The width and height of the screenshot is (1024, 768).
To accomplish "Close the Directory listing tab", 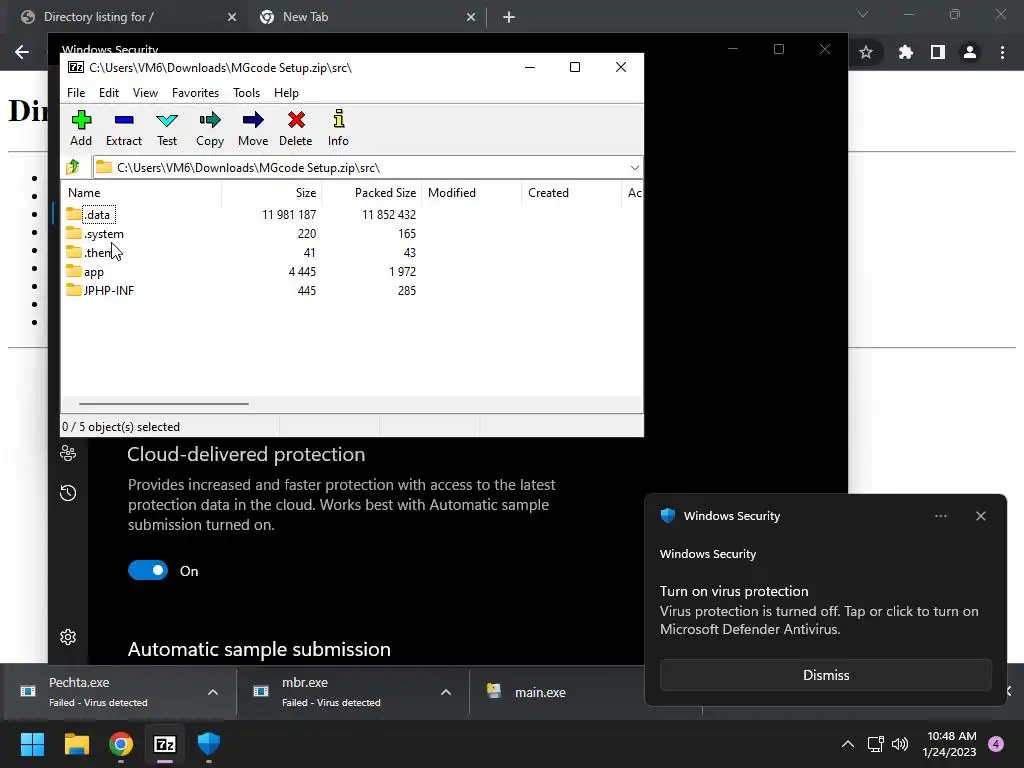I will click(x=232, y=17).
